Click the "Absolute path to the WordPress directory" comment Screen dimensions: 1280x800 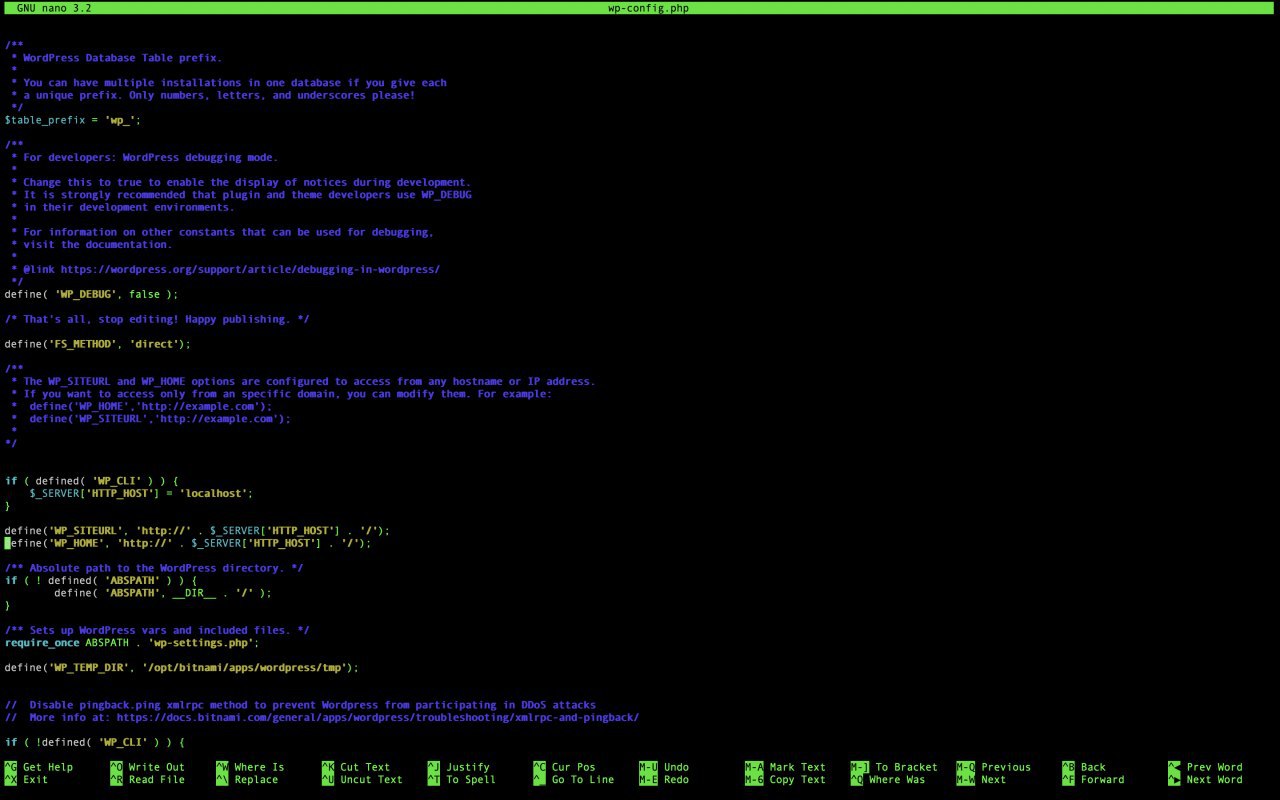click(154, 568)
